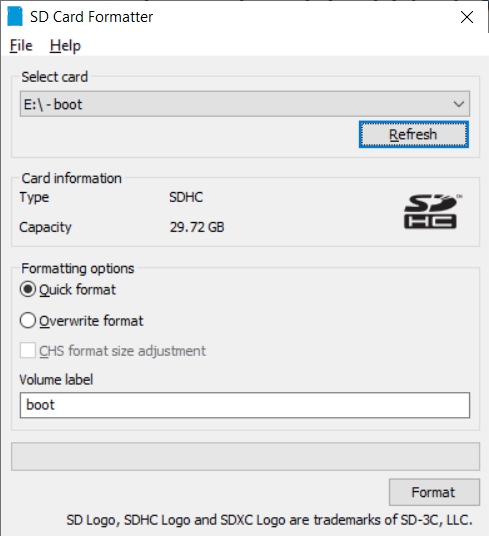Open the Select card dropdown arrow
489x536 pixels.
coord(459,104)
